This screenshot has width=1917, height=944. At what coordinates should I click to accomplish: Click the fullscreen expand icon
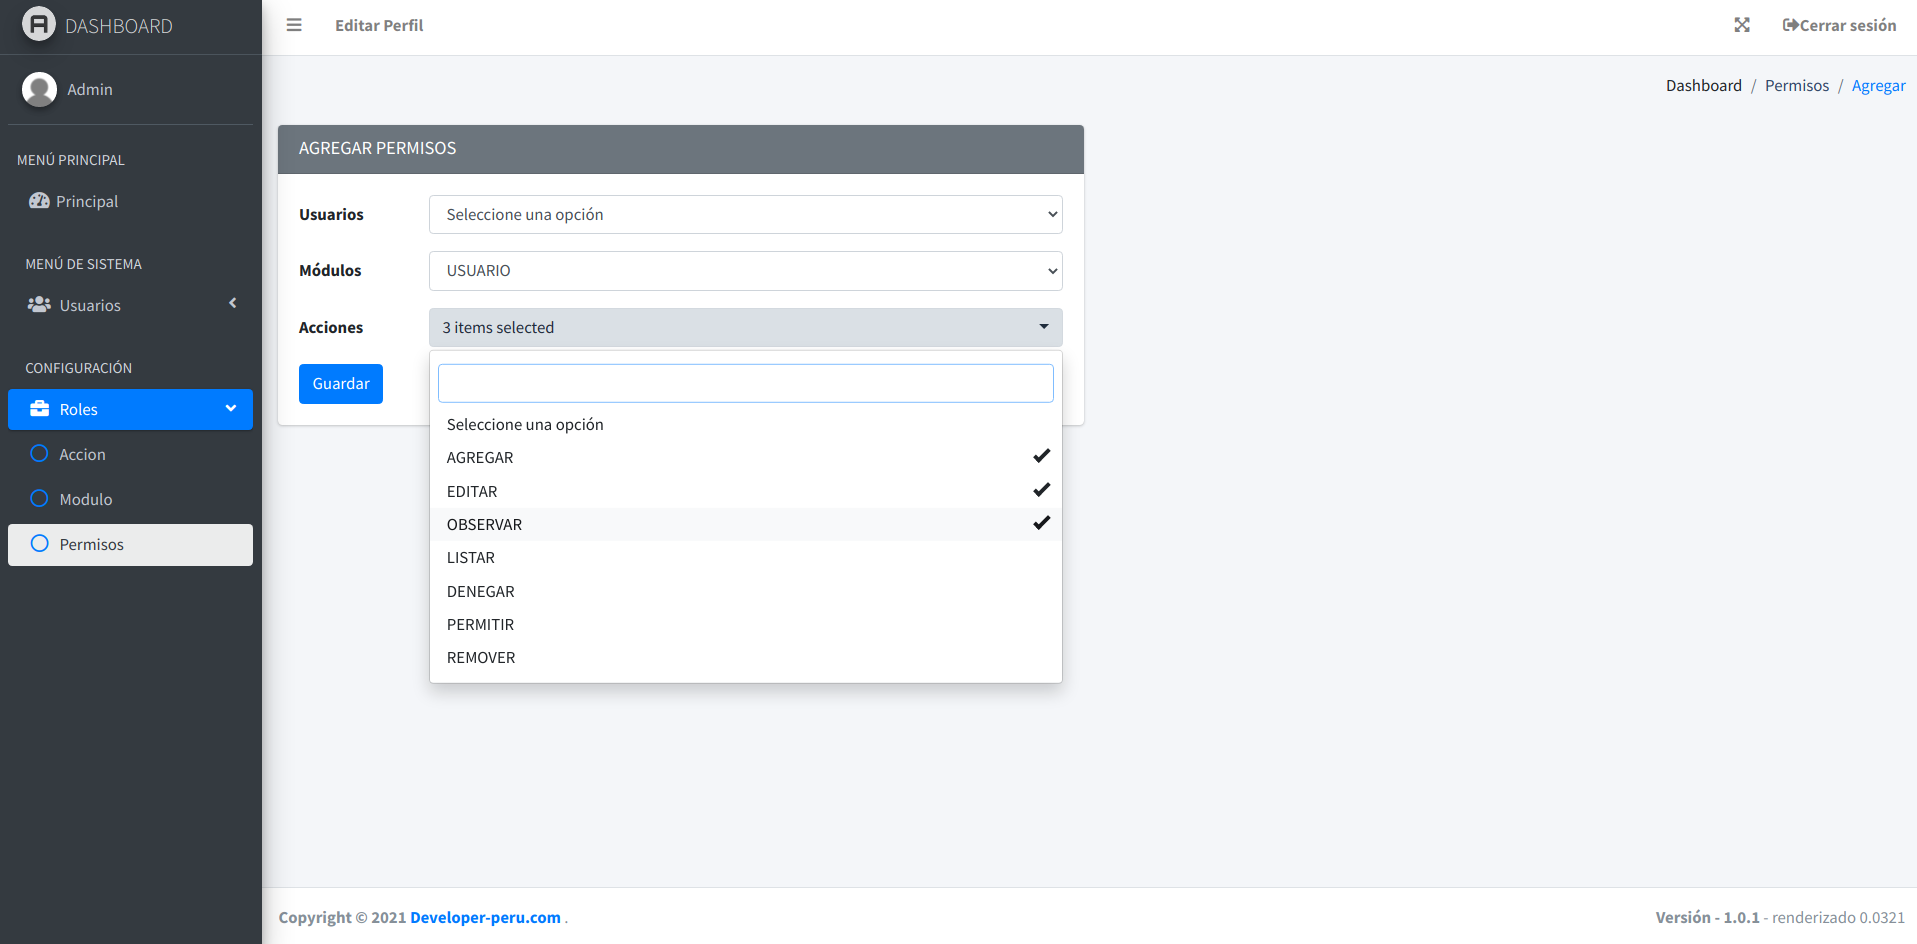coord(1742,25)
